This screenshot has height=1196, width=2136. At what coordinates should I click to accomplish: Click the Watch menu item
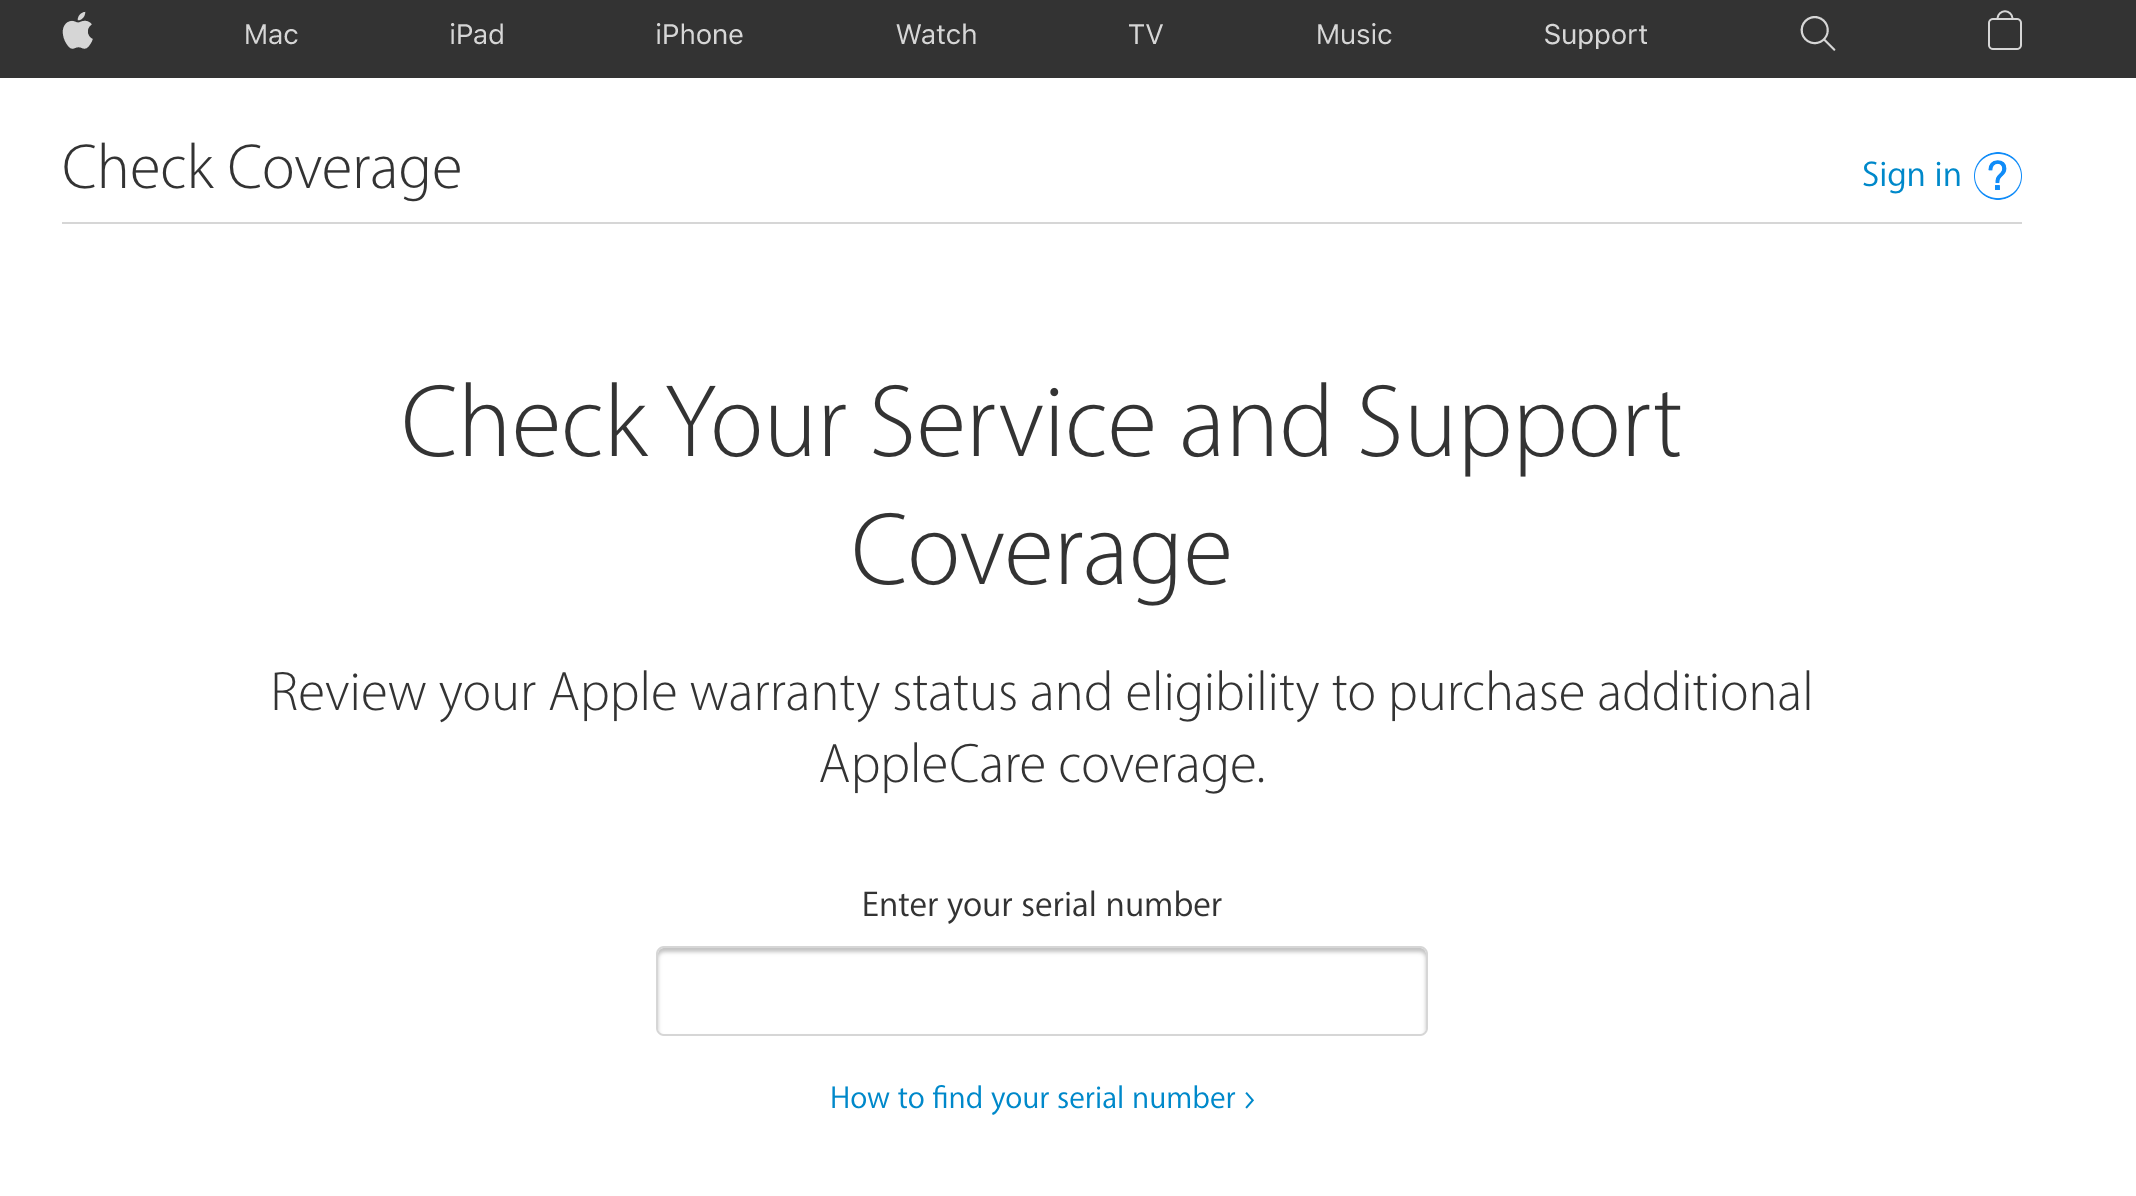tap(936, 32)
